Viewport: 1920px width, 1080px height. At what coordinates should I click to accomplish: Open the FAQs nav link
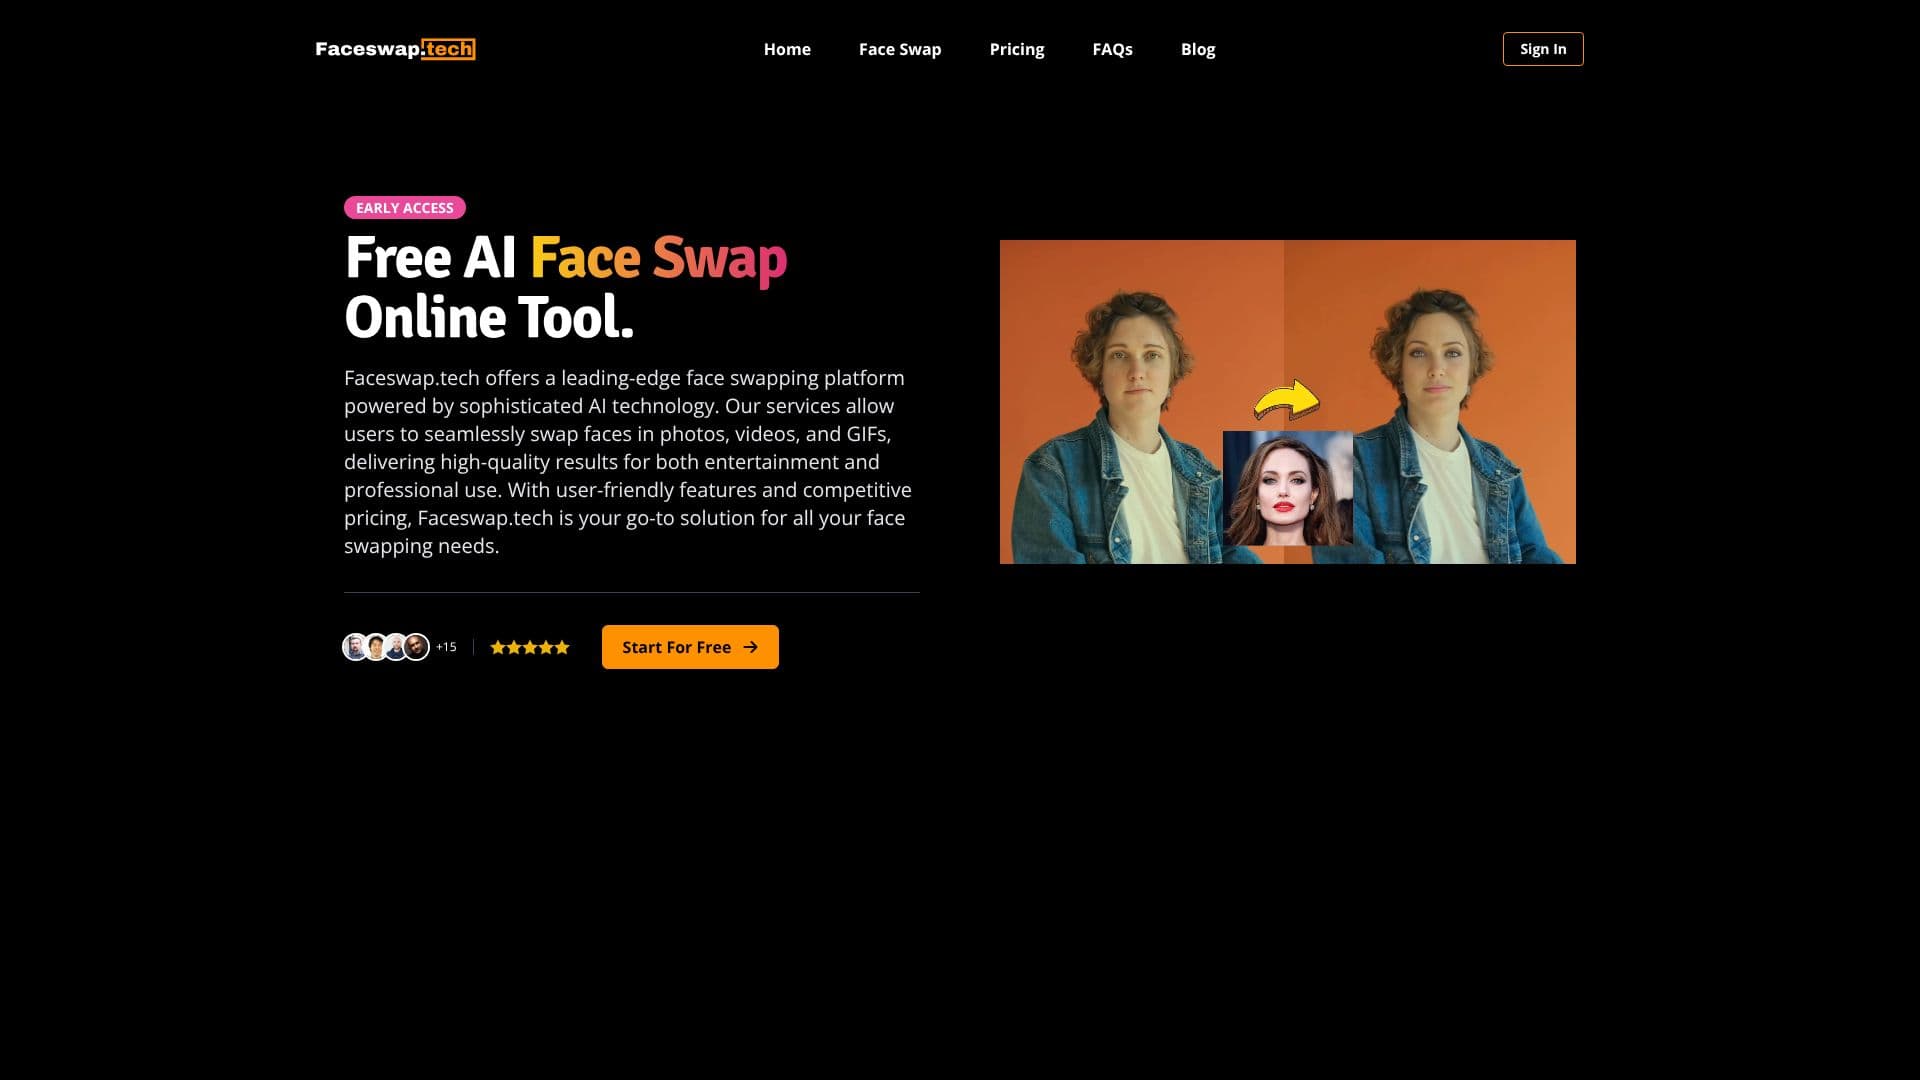1112,49
